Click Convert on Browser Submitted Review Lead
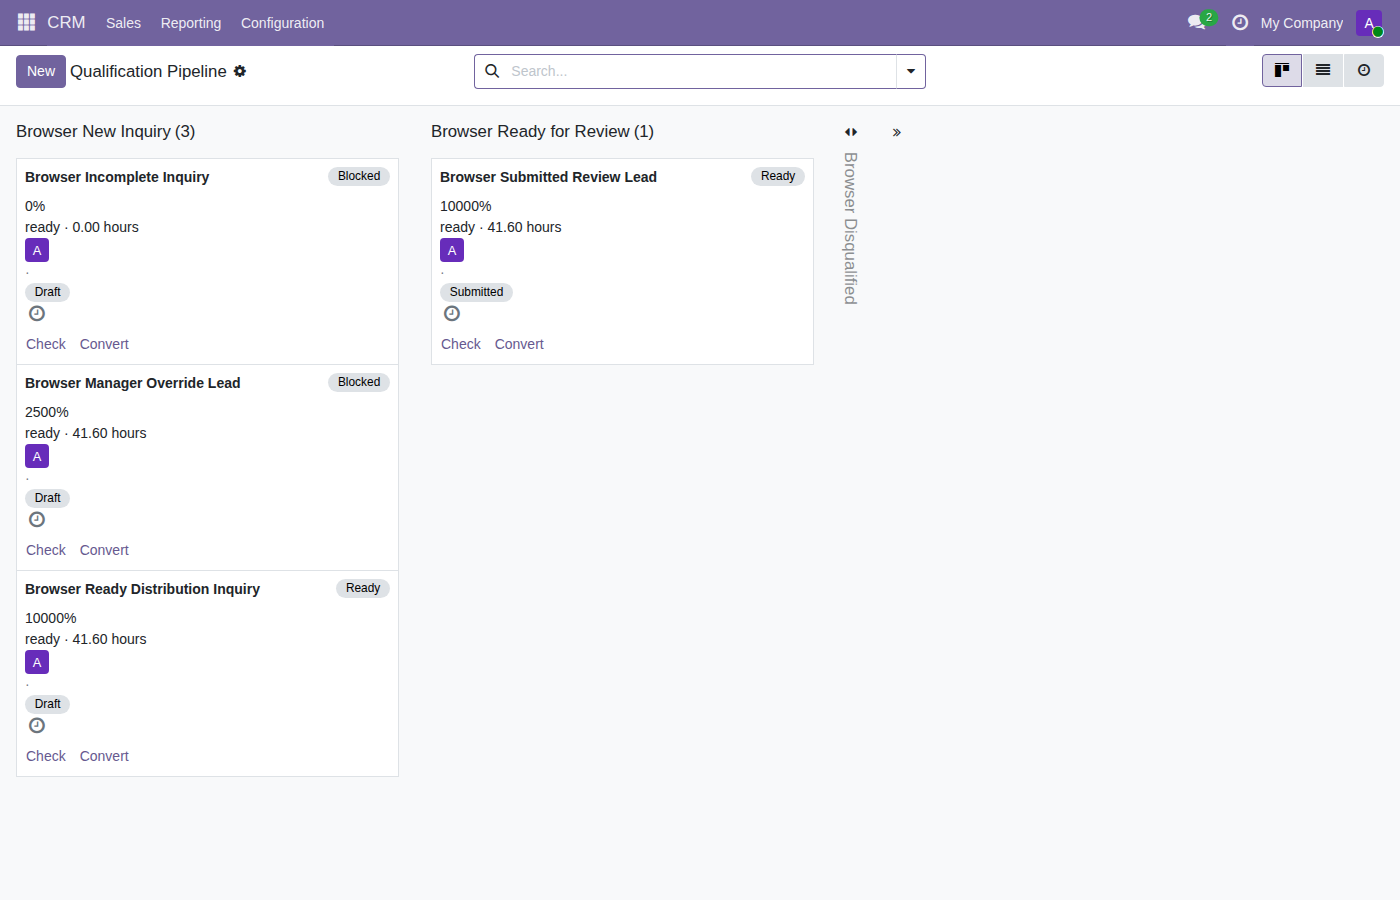The image size is (1400, 900). [x=519, y=344]
